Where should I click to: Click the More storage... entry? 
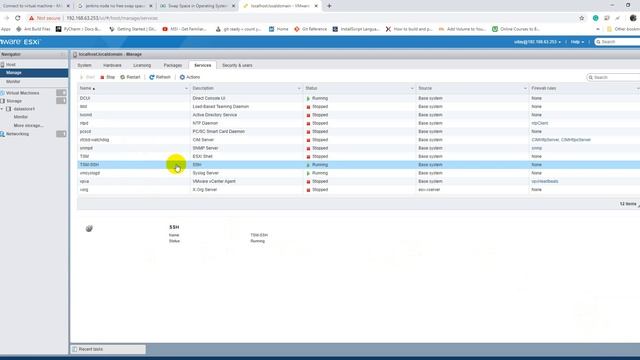28,126
